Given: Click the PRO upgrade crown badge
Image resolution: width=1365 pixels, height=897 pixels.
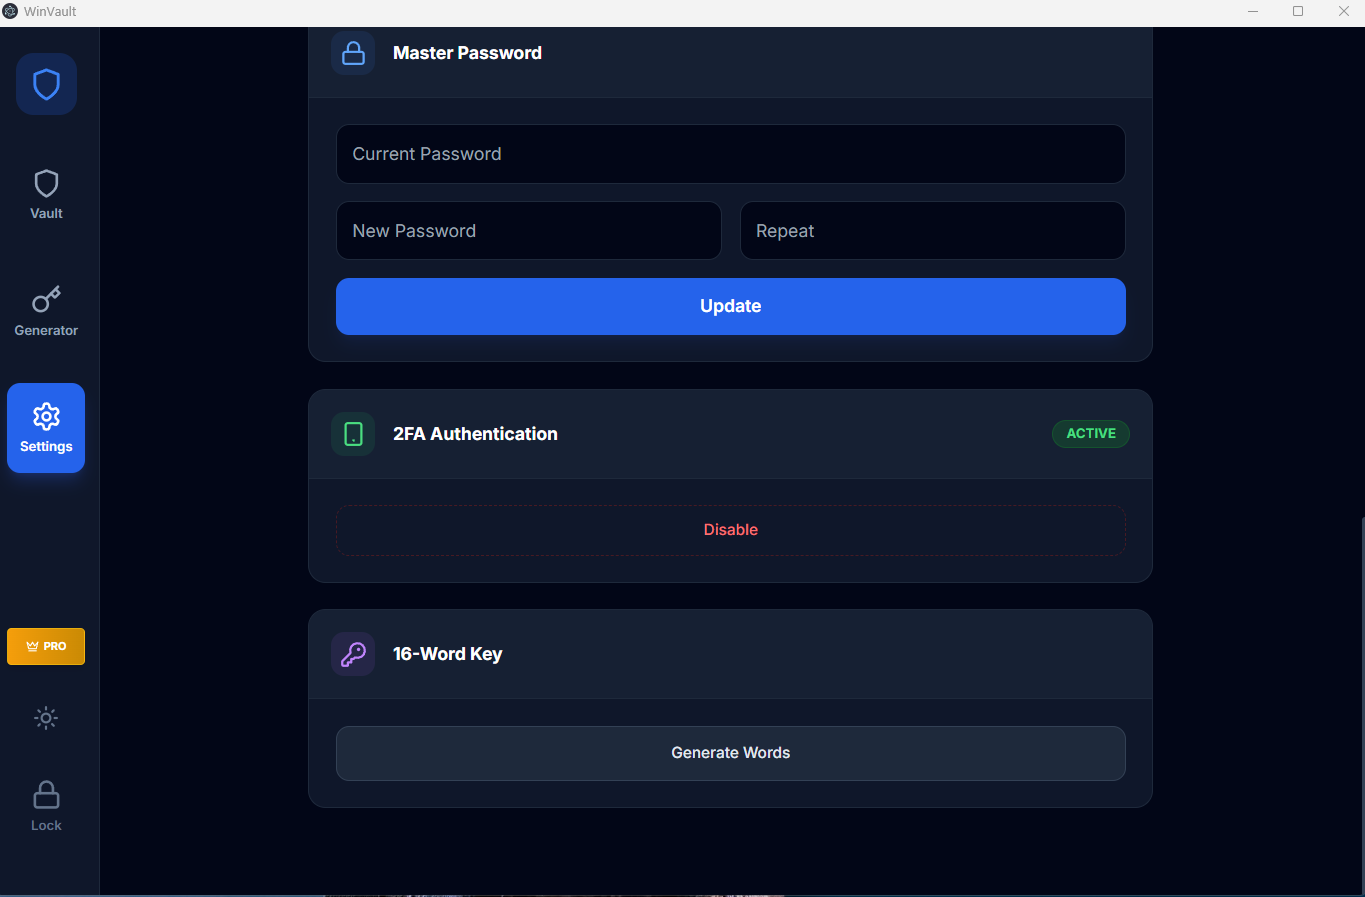Looking at the screenshot, I should (46, 646).
